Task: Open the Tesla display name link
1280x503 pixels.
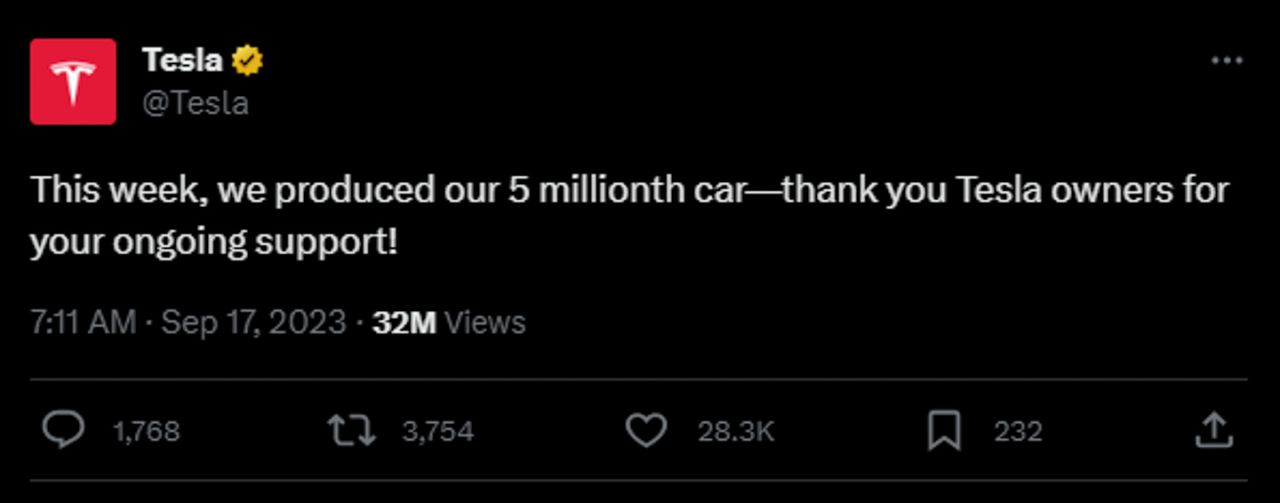Action: coord(182,61)
